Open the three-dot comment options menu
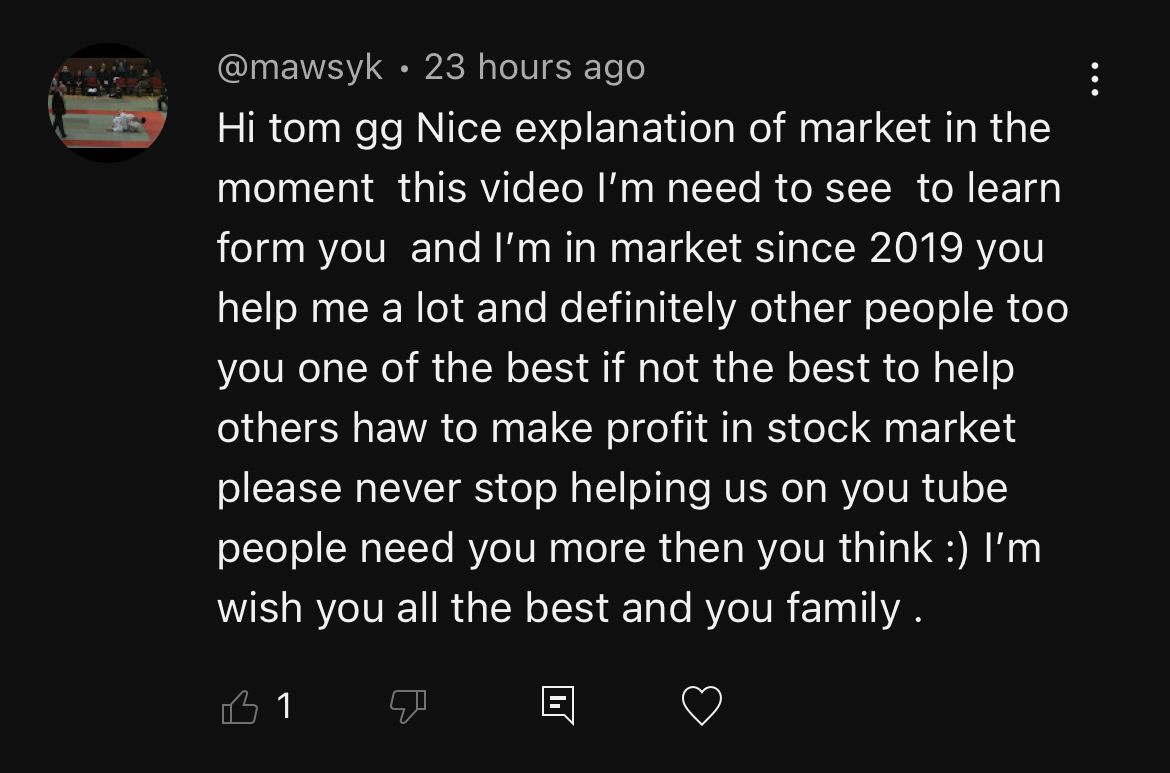The width and height of the screenshot is (1170, 773). click(x=1095, y=80)
